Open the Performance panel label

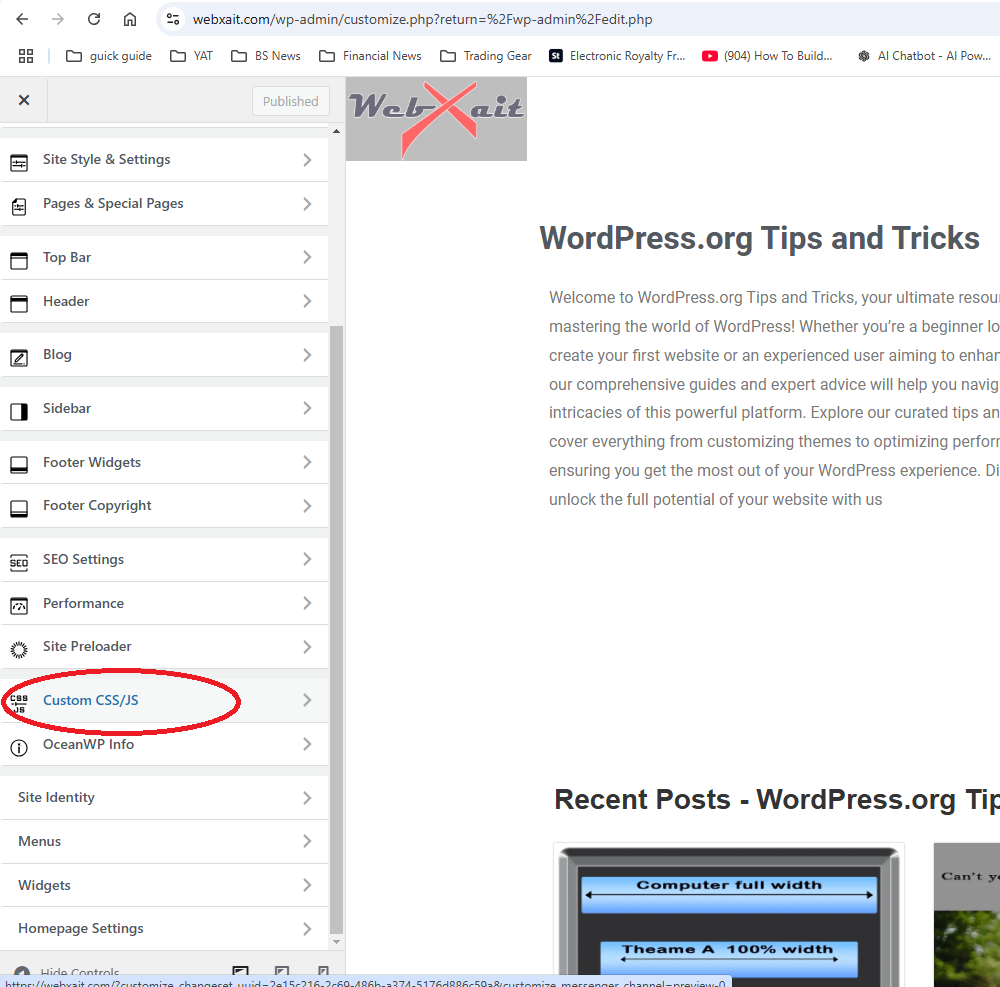[84, 603]
